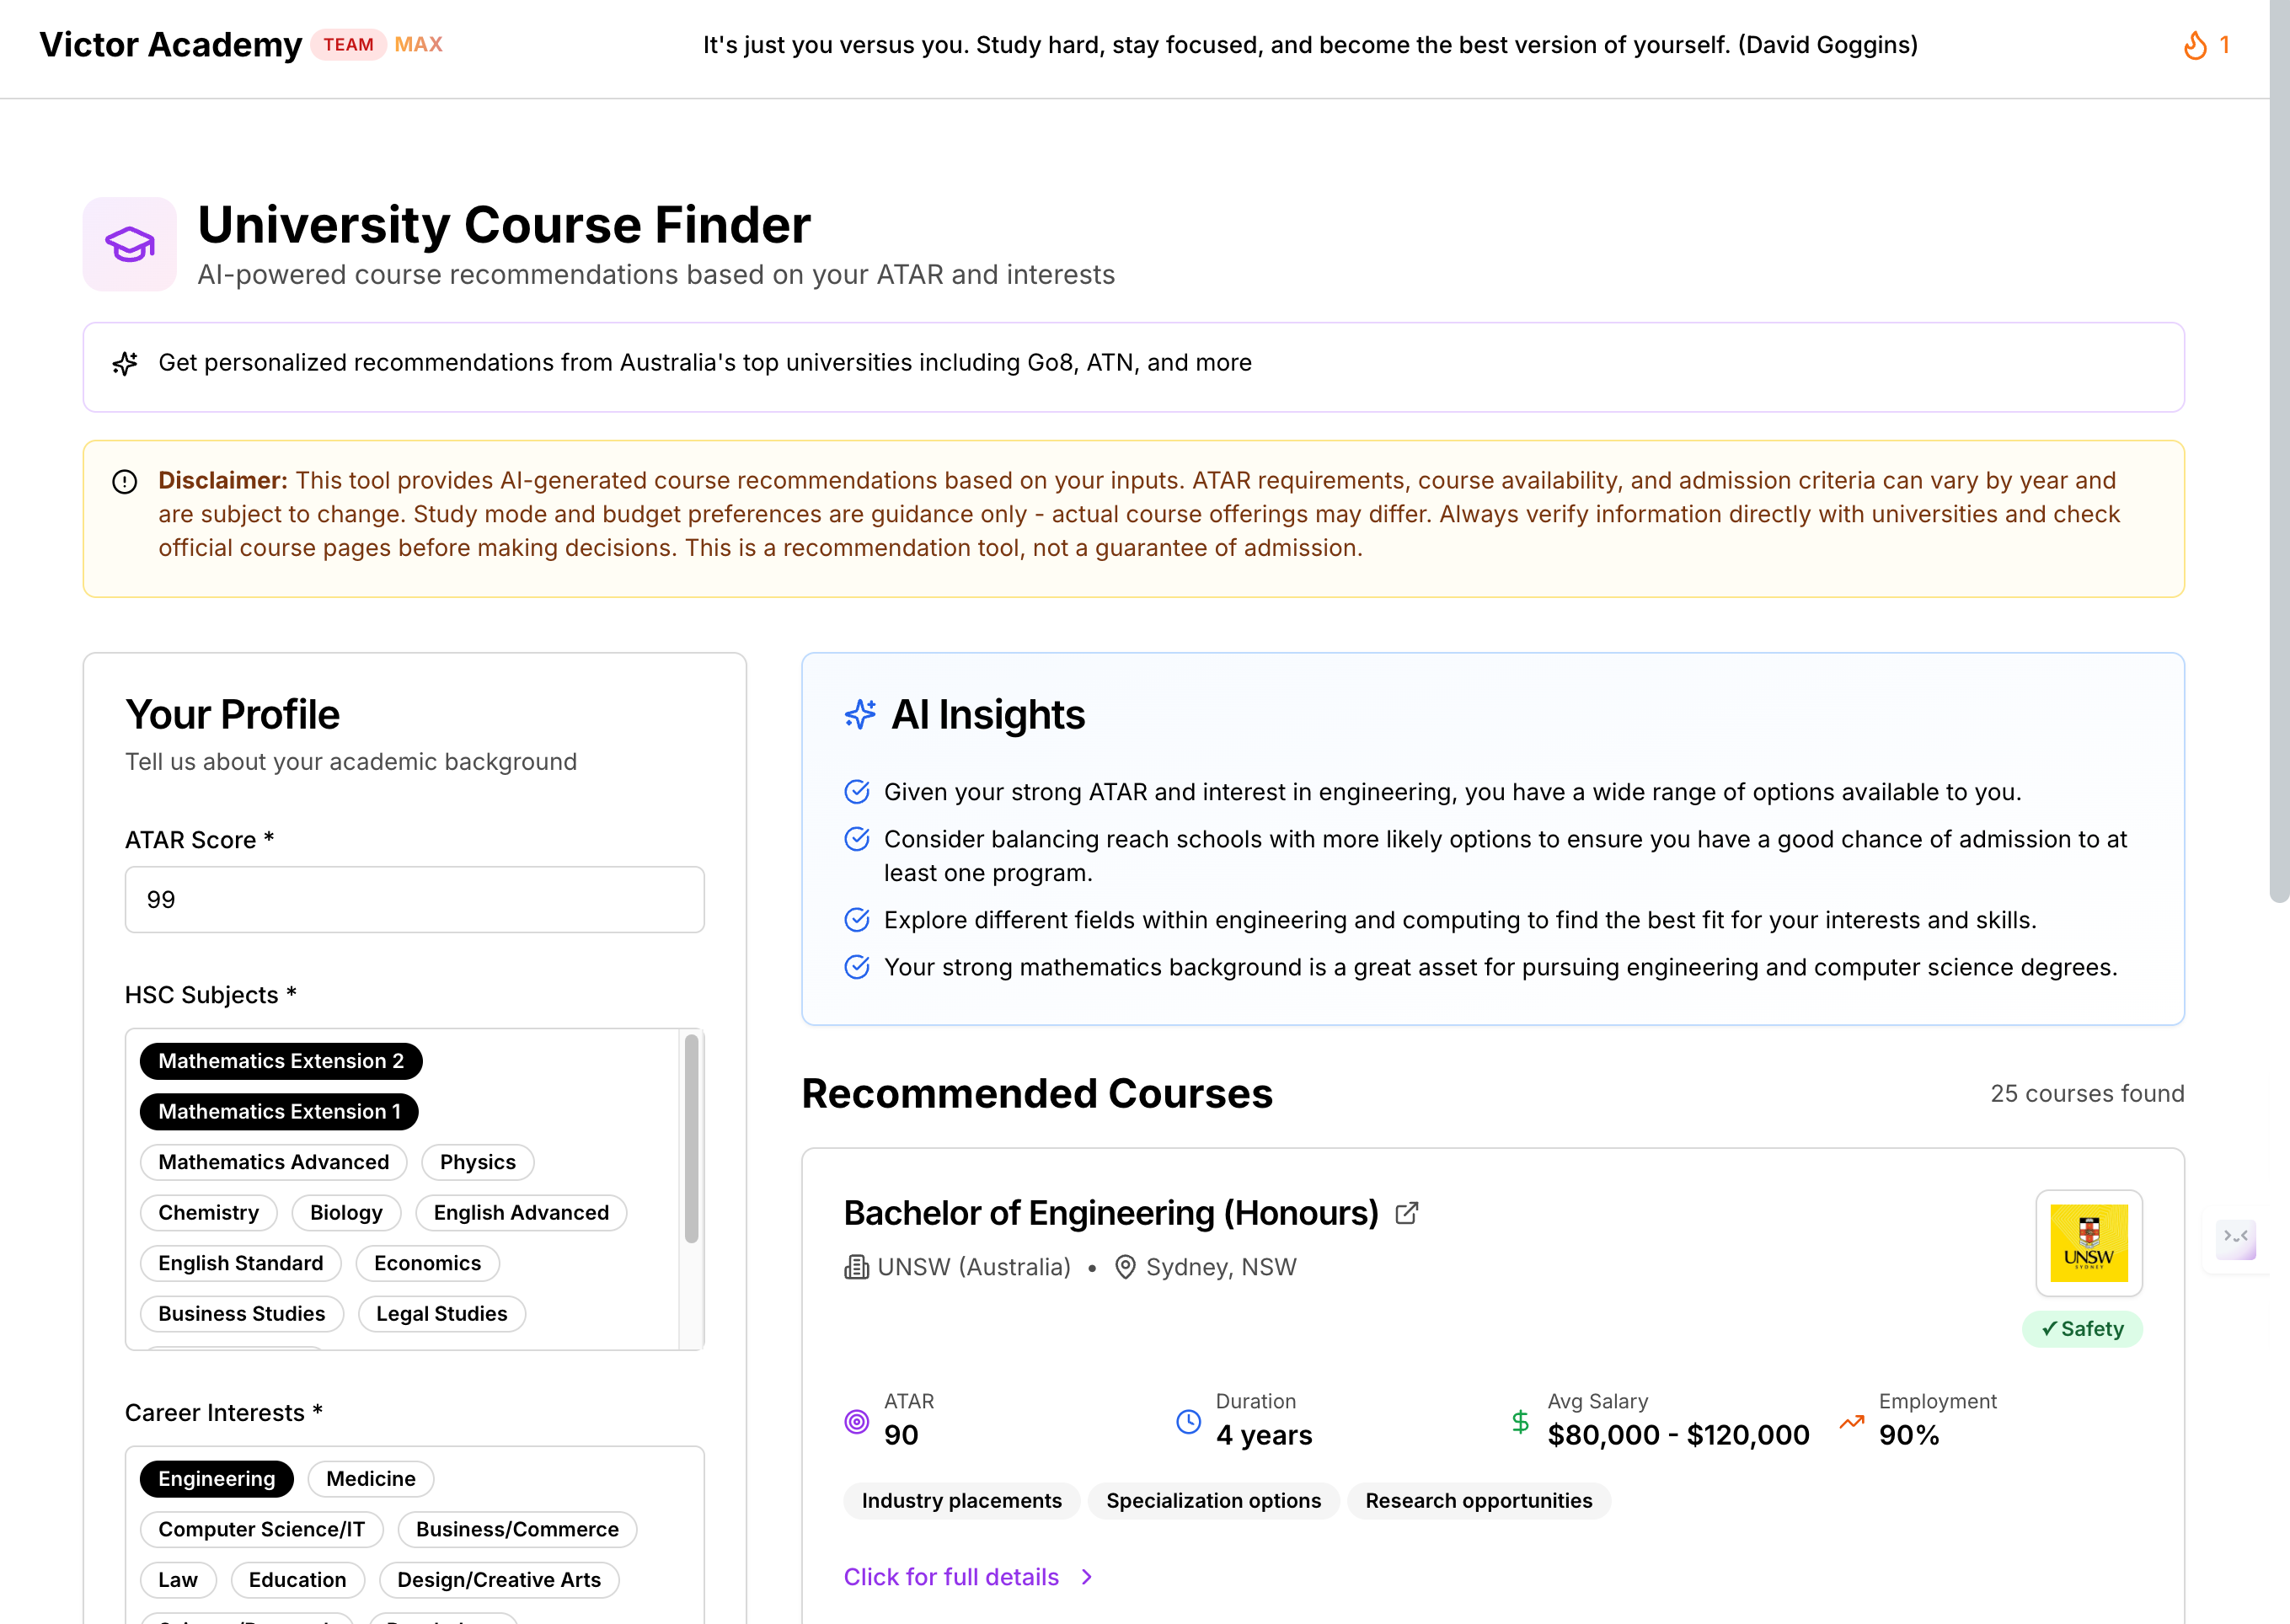Click the graduation cap Course Finder icon
The height and width of the screenshot is (1624, 2290).
[130, 244]
